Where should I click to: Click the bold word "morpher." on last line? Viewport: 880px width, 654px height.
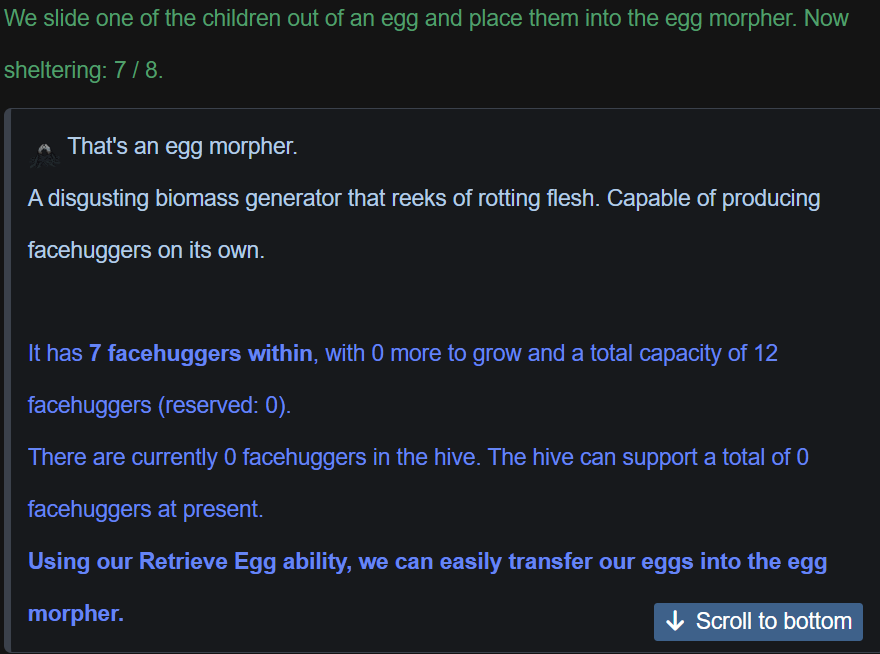tap(76, 613)
